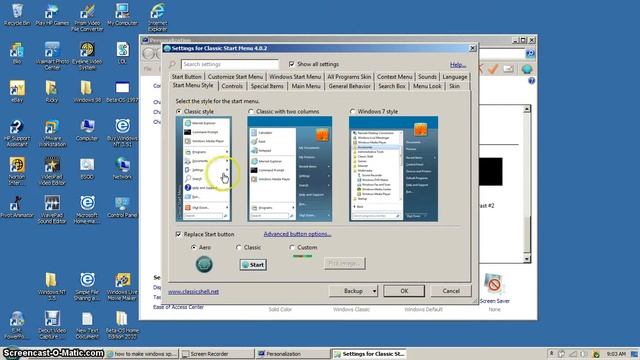
Task: Toggle Replace Start button checkbox
Action: (x=178, y=234)
